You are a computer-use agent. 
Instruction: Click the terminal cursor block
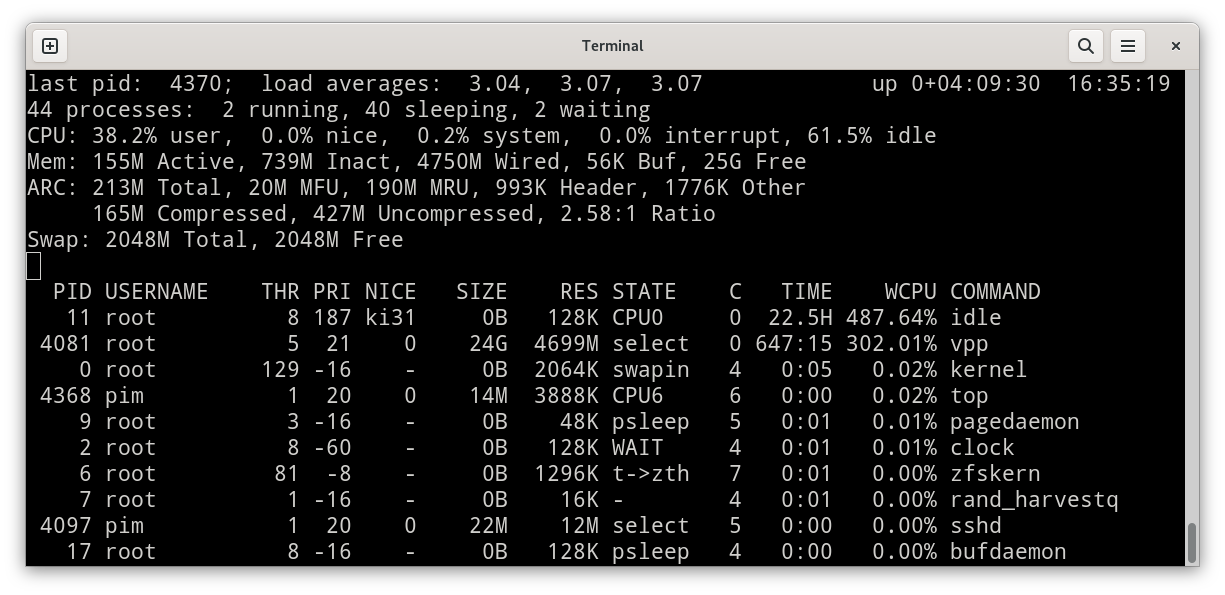(34, 266)
